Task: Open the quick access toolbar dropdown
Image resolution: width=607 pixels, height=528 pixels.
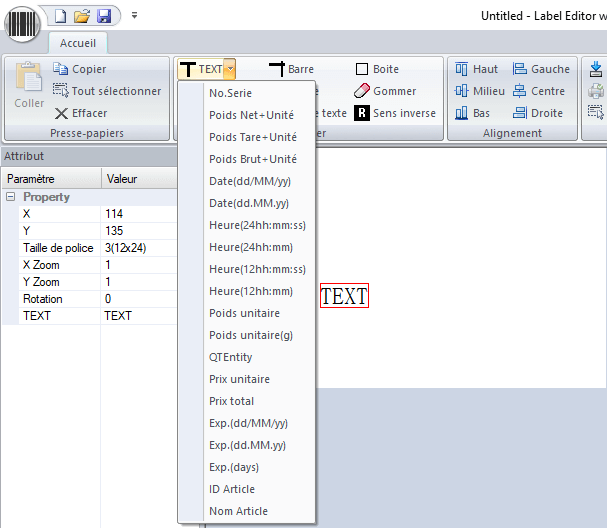Action: pos(135,16)
